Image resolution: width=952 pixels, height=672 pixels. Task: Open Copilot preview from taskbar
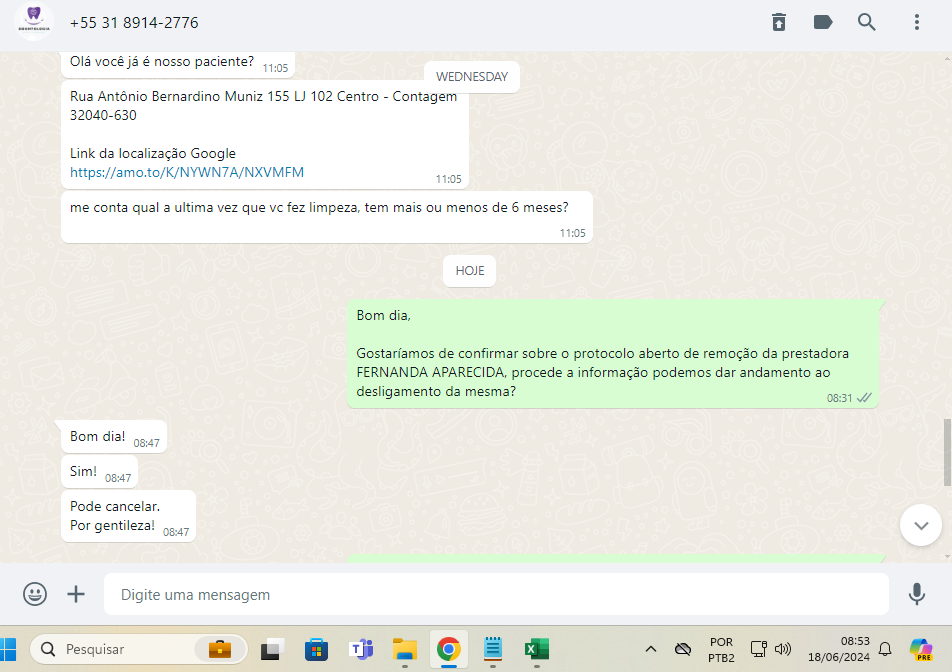(921, 649)
